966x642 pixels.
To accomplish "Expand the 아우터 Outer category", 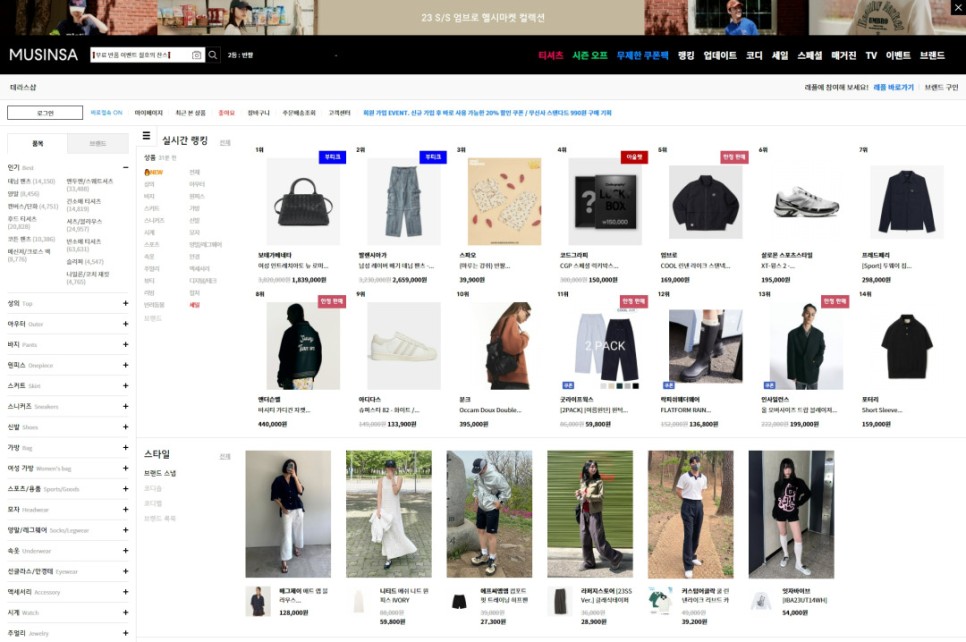I will coord(125,324).
